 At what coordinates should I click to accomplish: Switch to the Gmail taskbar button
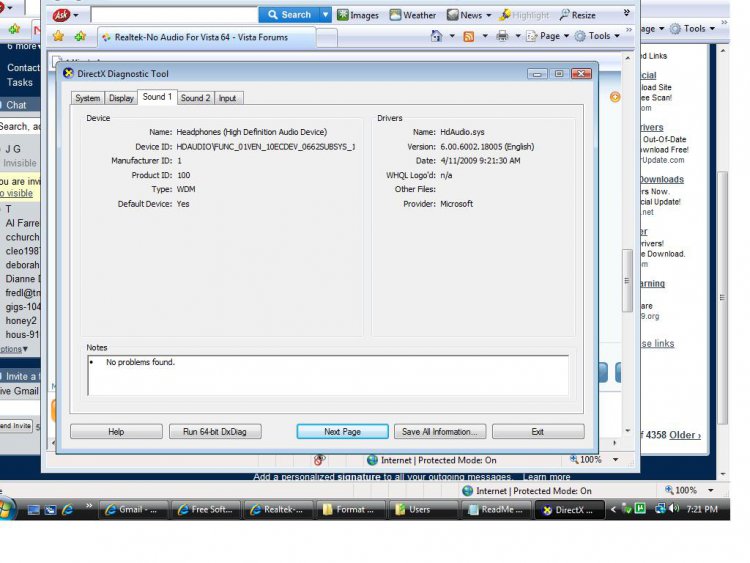point(133,510)
